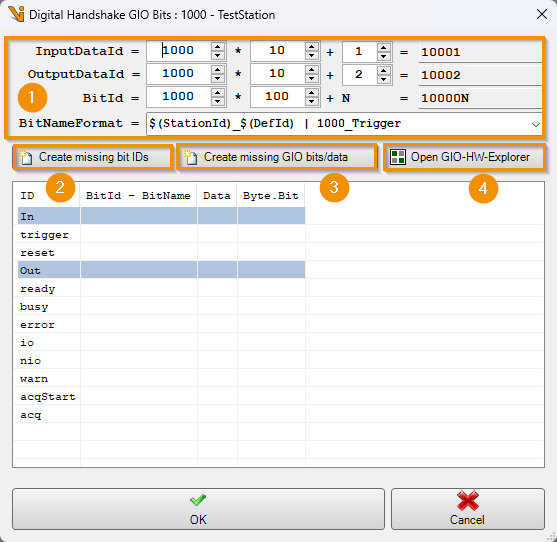Select the In group row
Viewport: 557px width, 542px height.
[161, 216]
